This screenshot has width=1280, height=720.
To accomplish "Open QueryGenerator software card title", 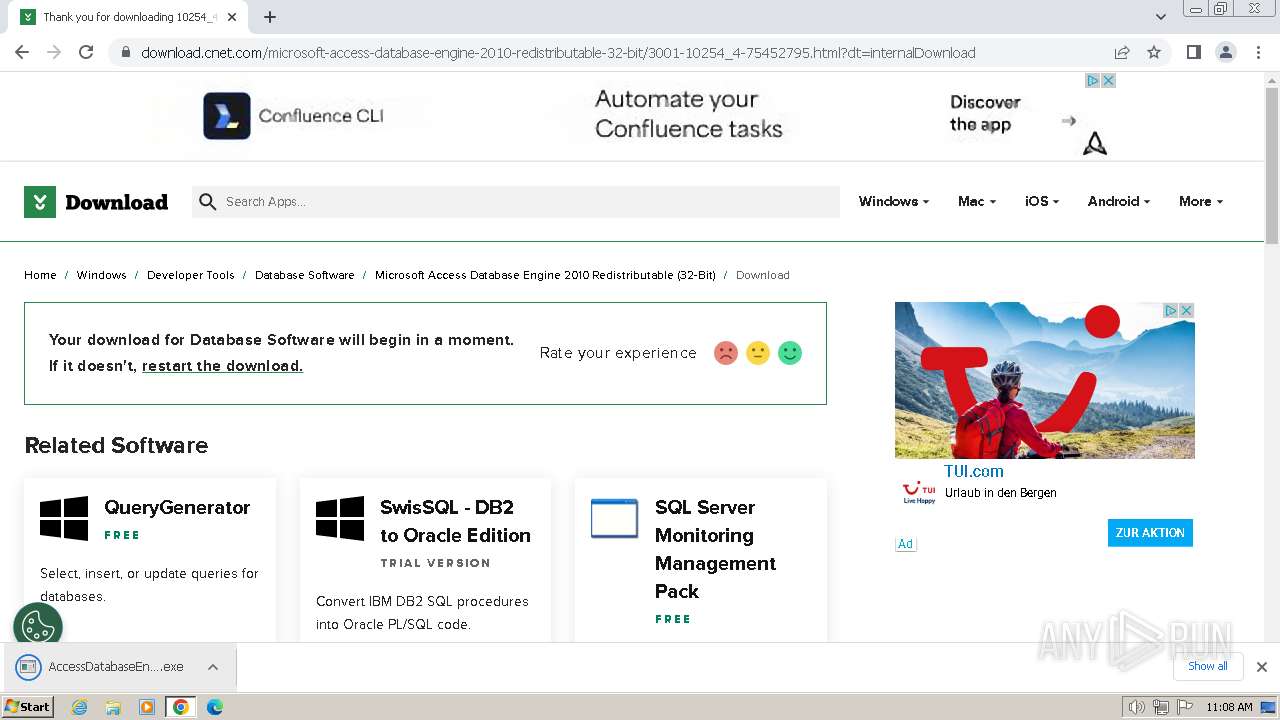I will [x=177, y=507].
